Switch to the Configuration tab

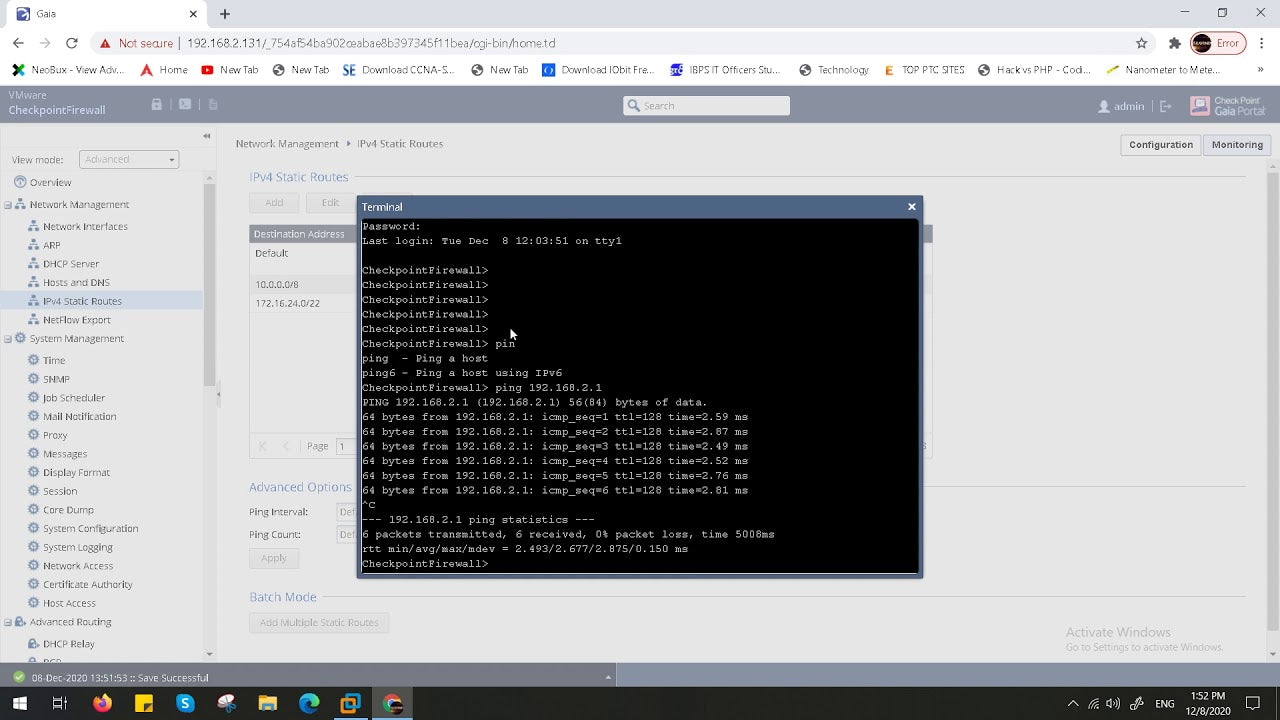point(1160,144)
